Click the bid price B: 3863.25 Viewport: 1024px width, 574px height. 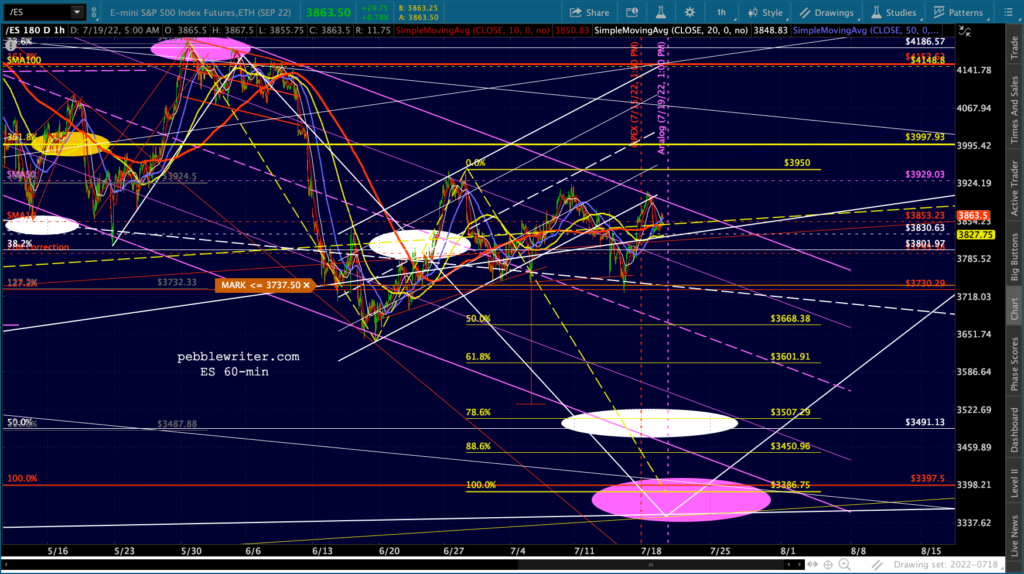[418, 8]
